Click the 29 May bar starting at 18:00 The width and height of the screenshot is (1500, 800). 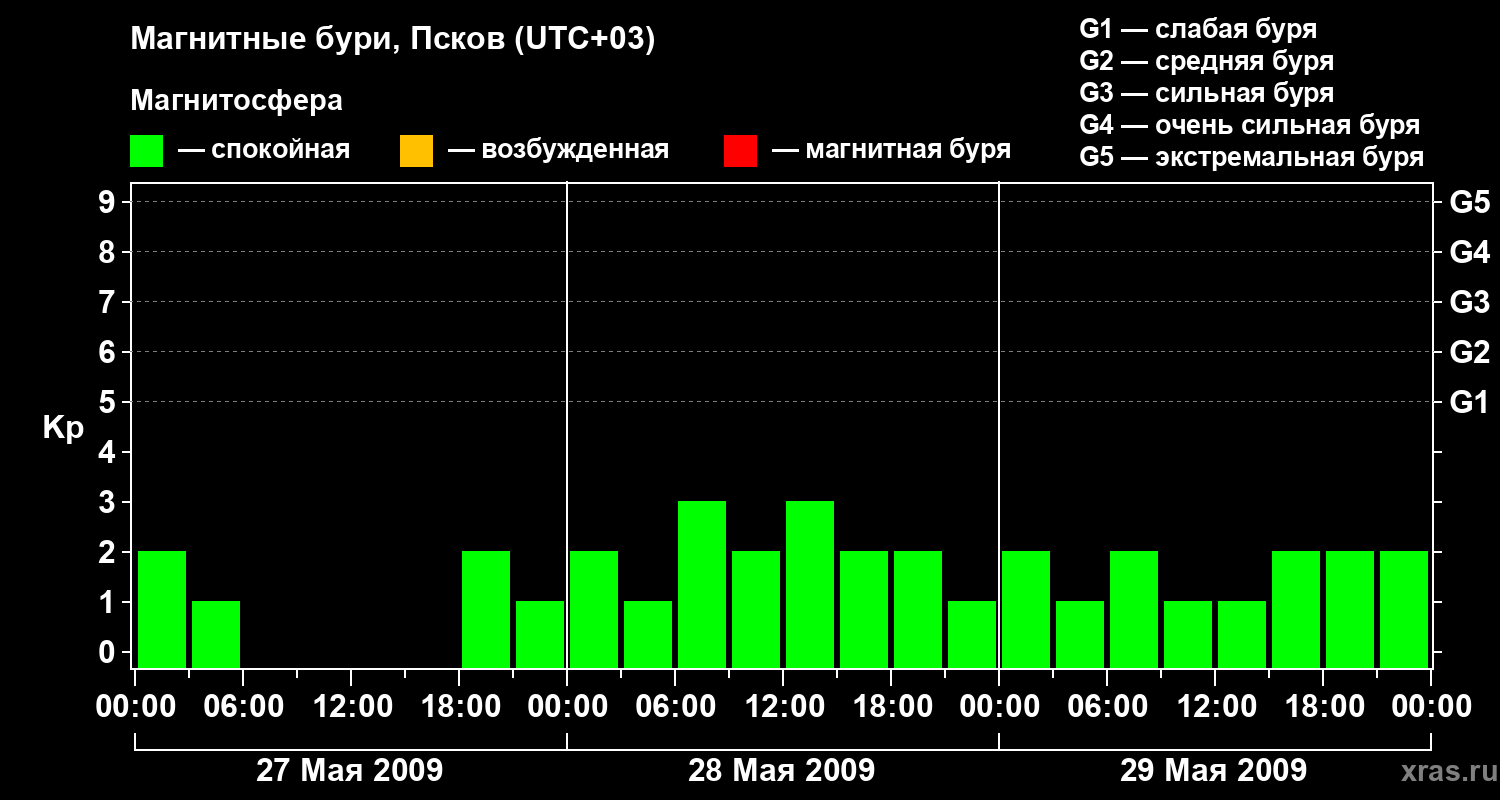pyautogui.click(x=1350, y=610)
